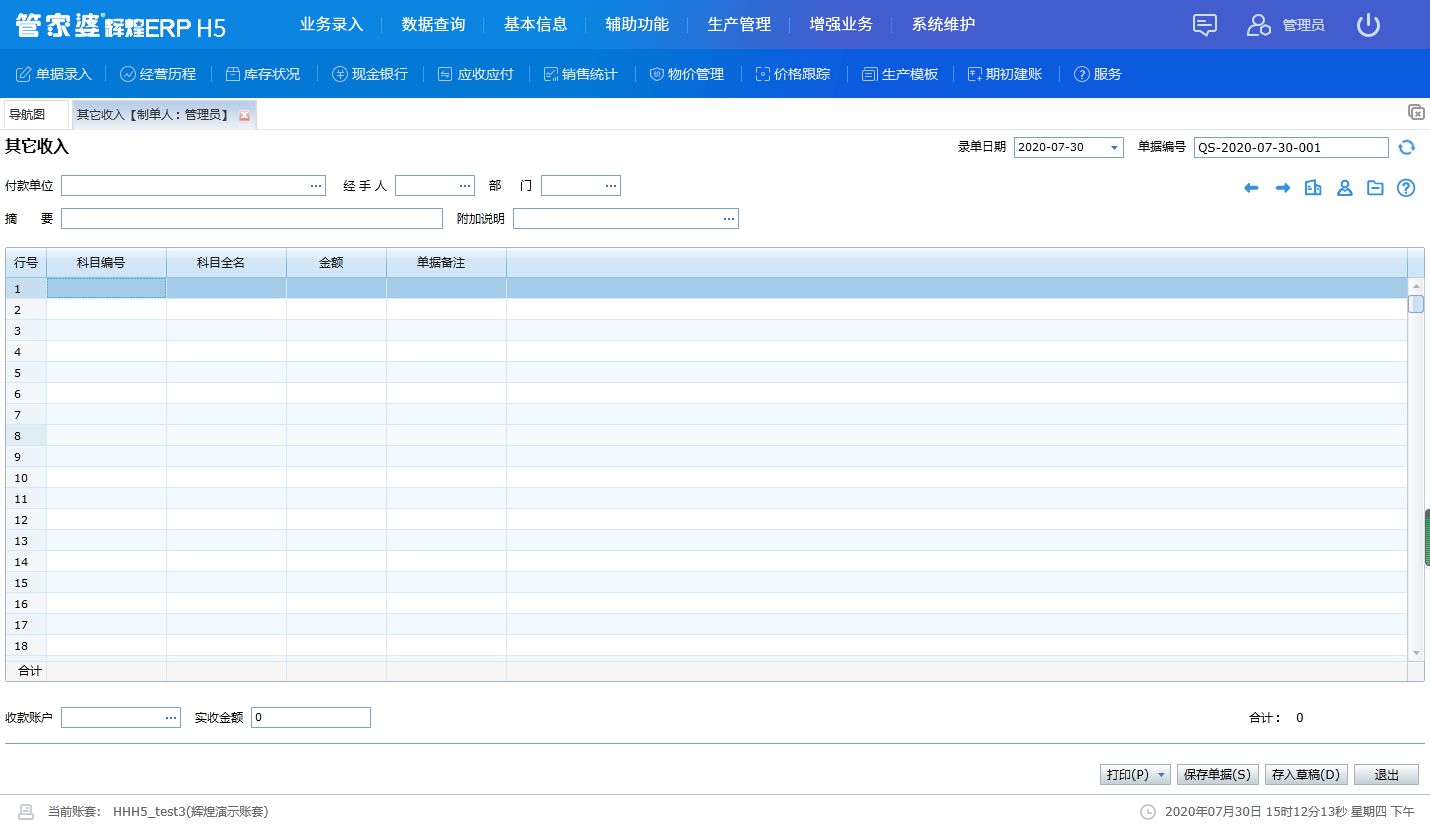Click the page right edge handle
This screenshot has width=1430, height=827.
pos(1427,538)
